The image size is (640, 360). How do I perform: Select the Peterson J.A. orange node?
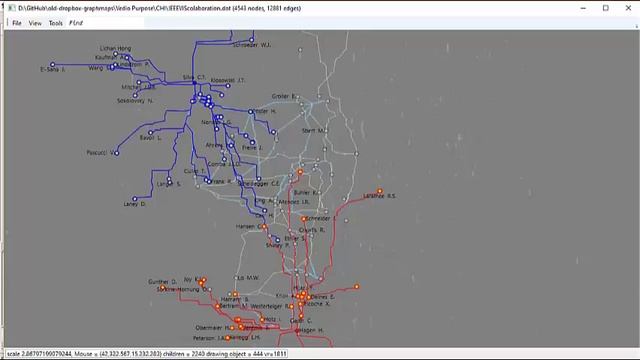[228, 338]
